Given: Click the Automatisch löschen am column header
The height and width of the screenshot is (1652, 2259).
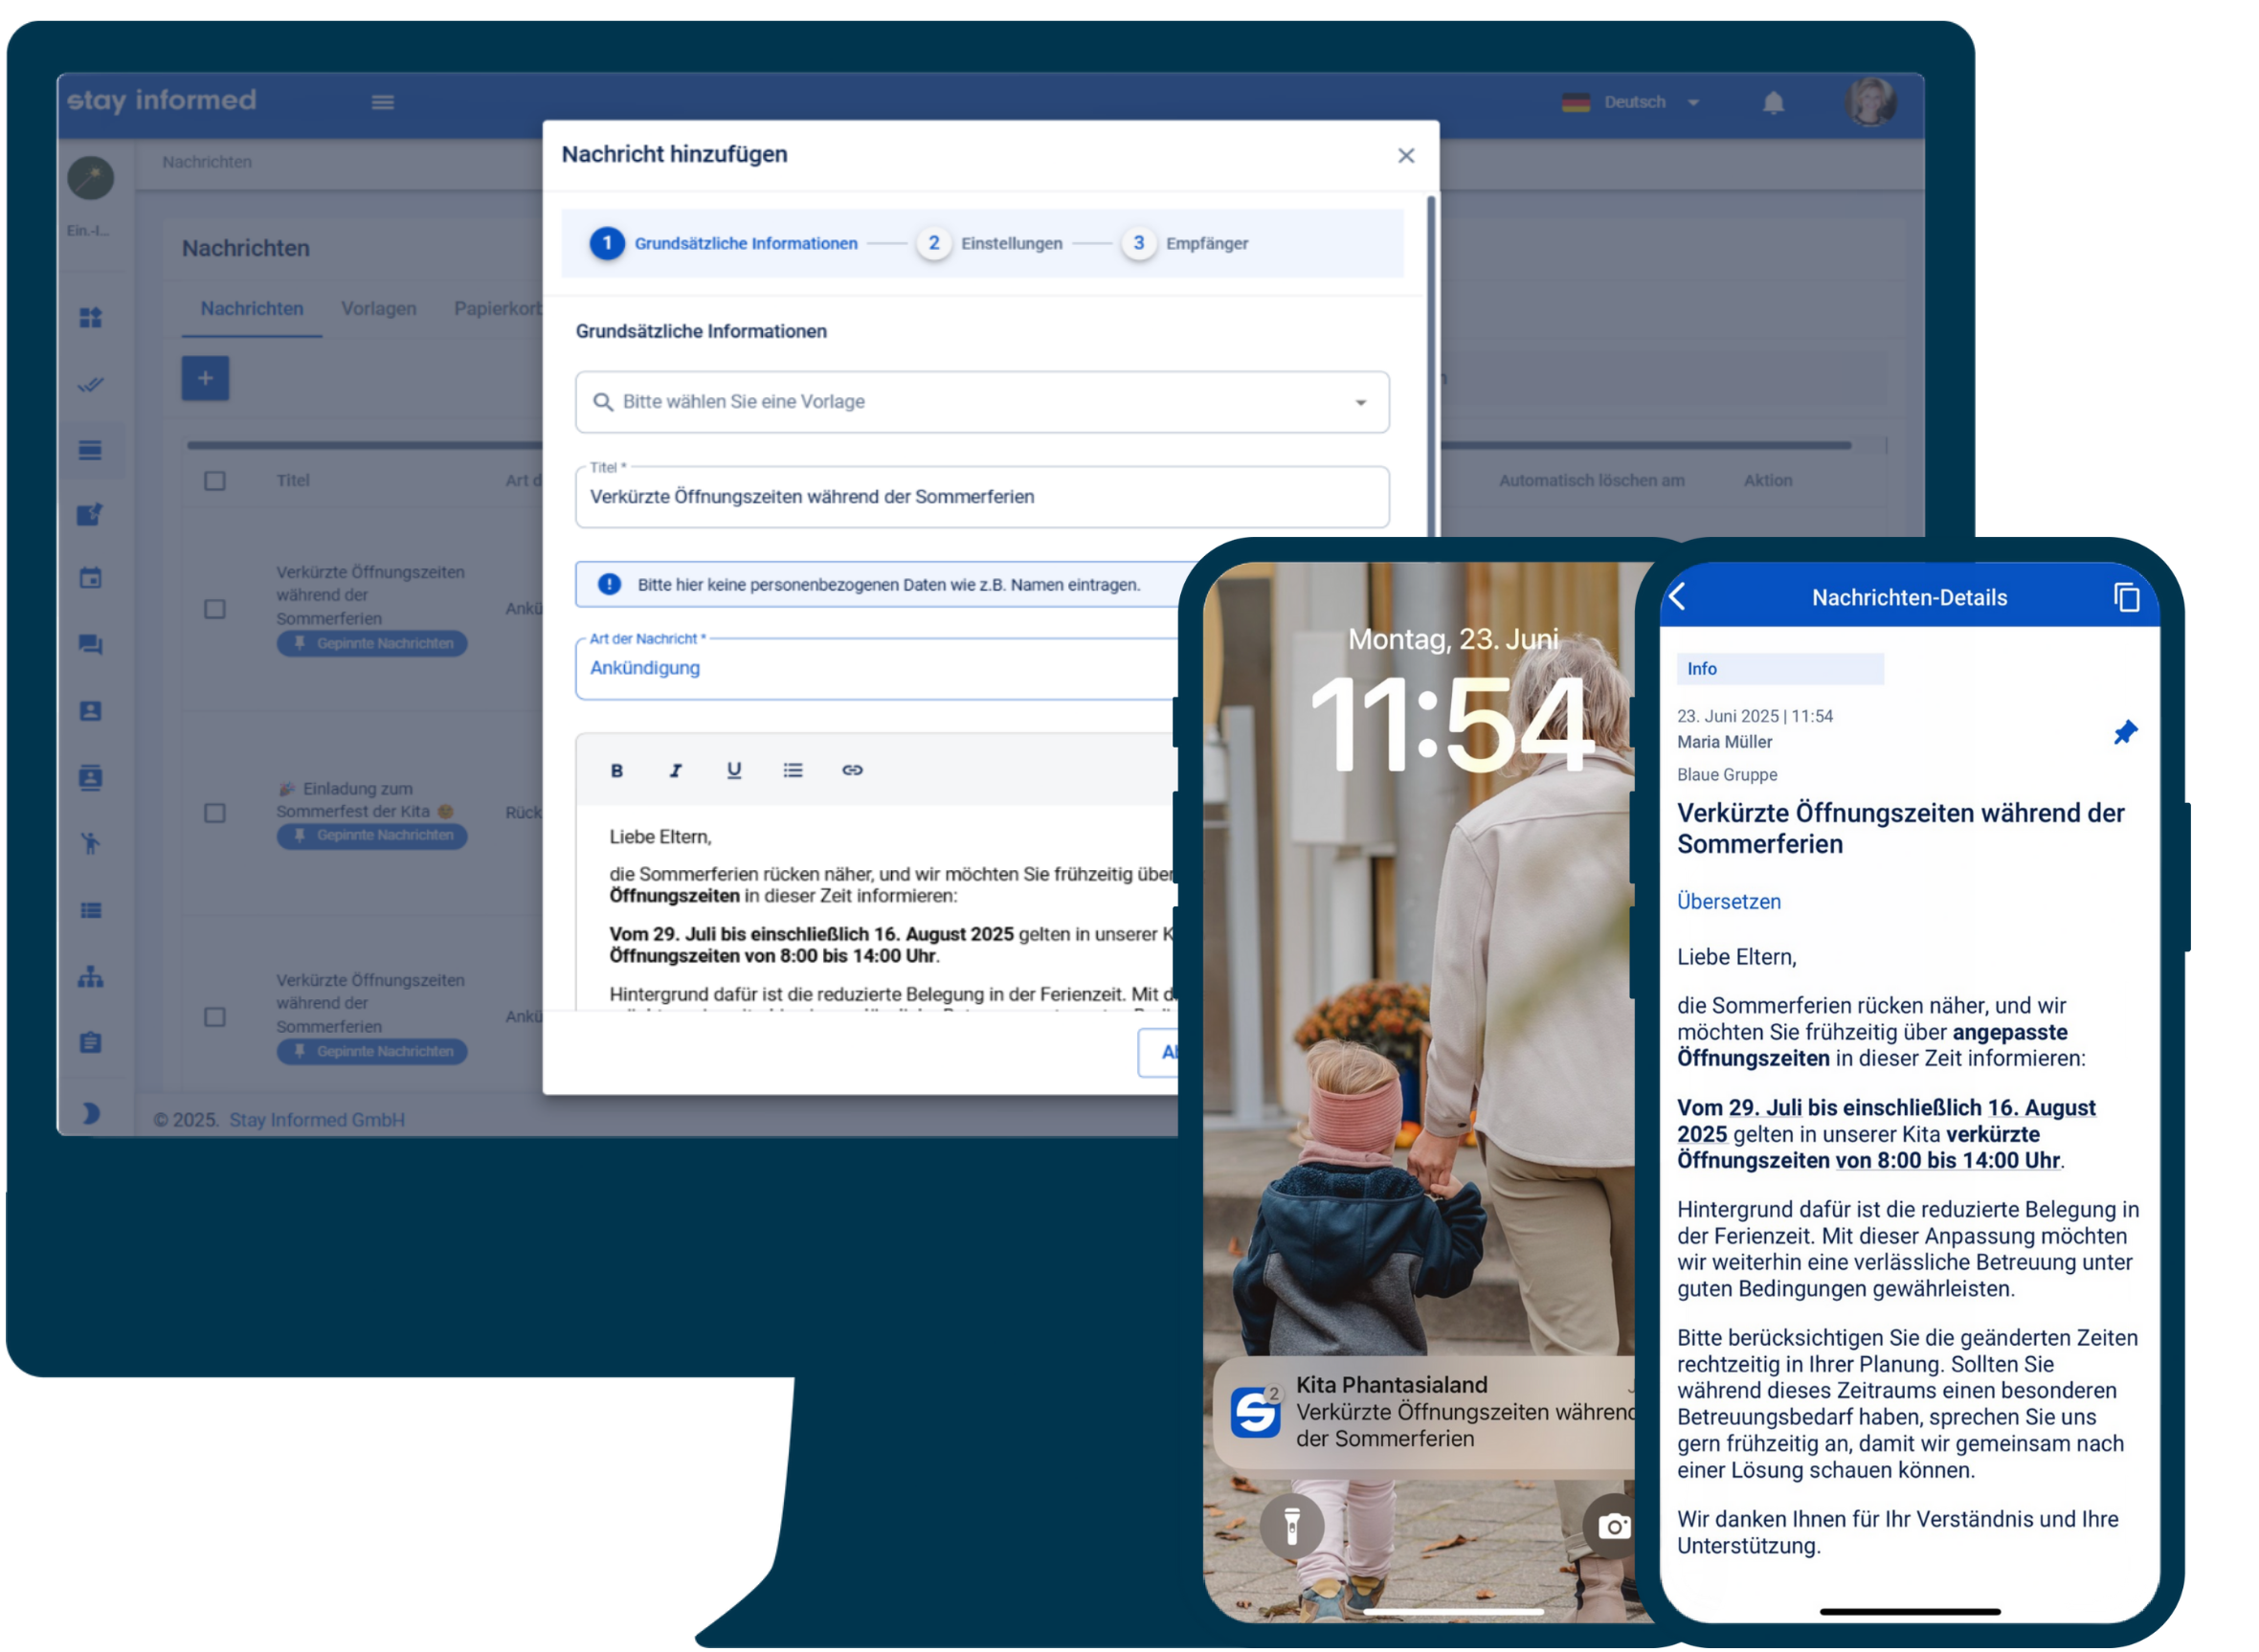Looking at the screenshot, I should click(x=1591, y=481).
